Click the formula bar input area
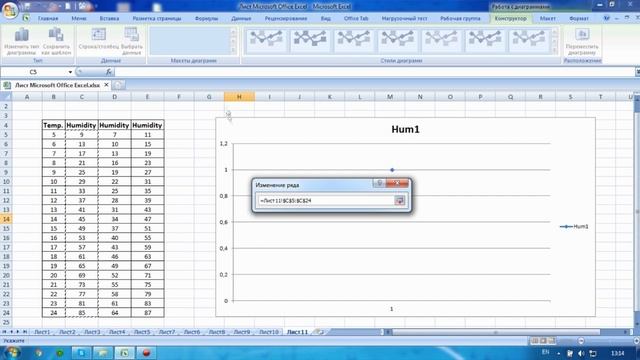The image size is (640, 360). click(x=374, y=72)
